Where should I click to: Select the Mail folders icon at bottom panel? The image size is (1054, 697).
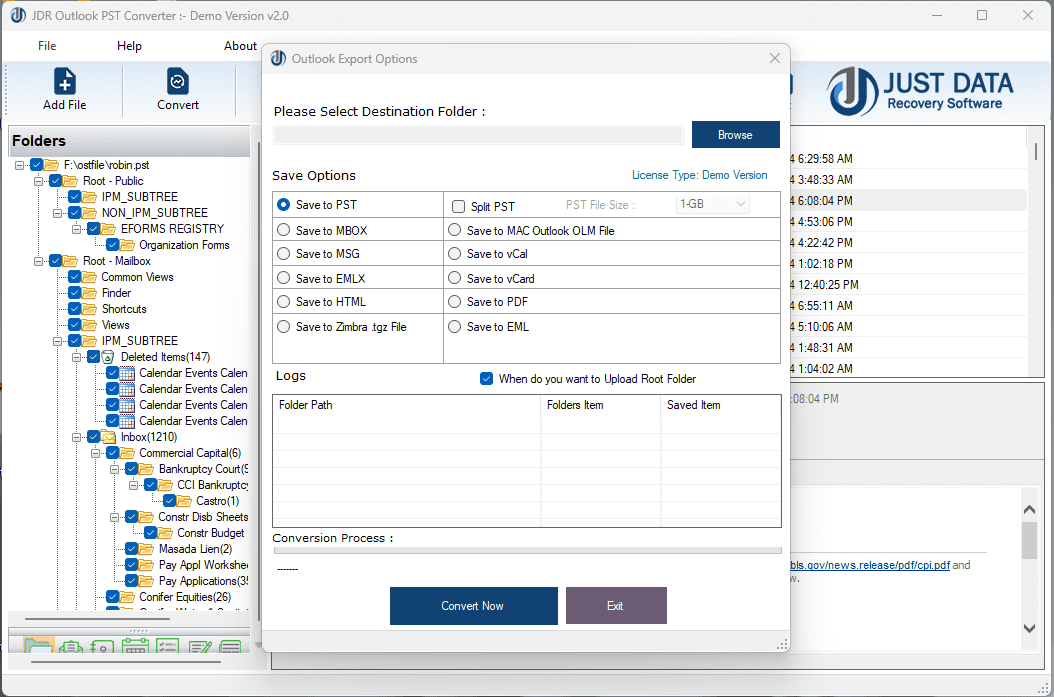click(x=38, y=648)
